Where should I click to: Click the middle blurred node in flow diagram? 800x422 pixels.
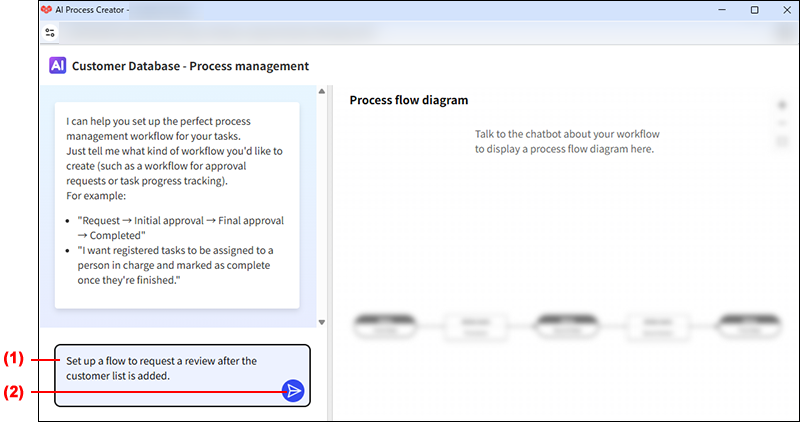[x=563, y=325]
